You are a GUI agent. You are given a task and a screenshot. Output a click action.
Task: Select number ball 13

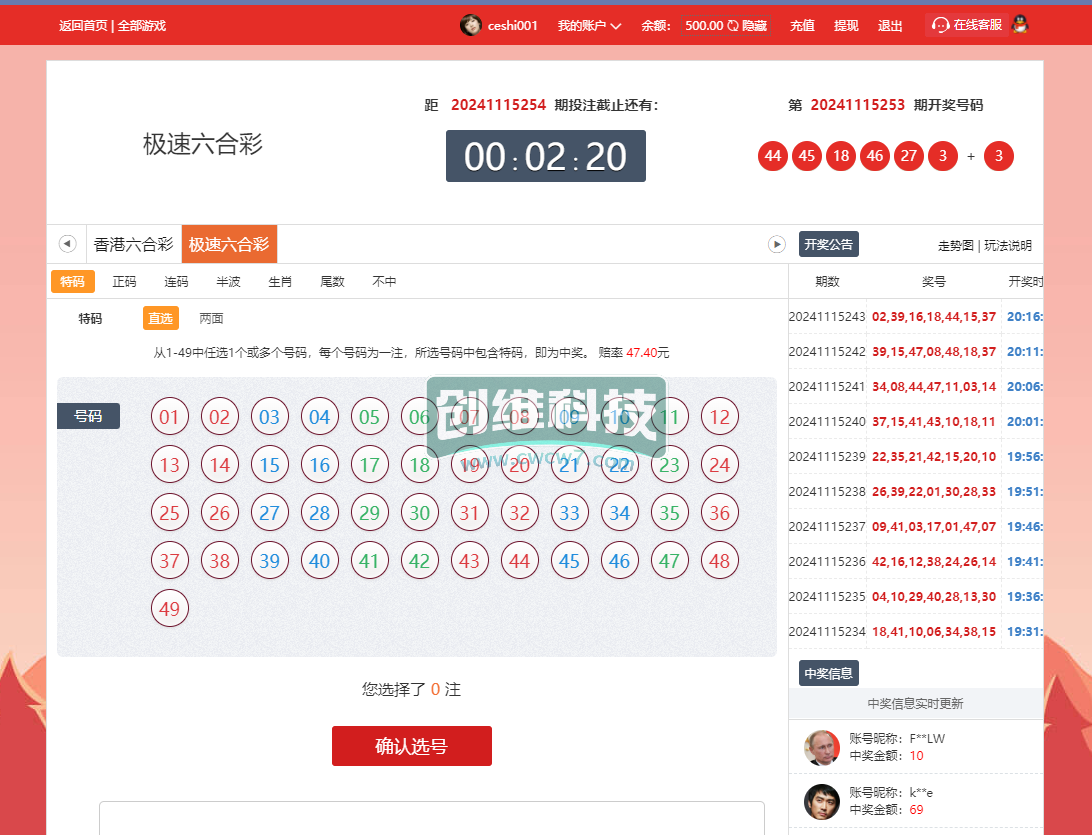point(170,465)
